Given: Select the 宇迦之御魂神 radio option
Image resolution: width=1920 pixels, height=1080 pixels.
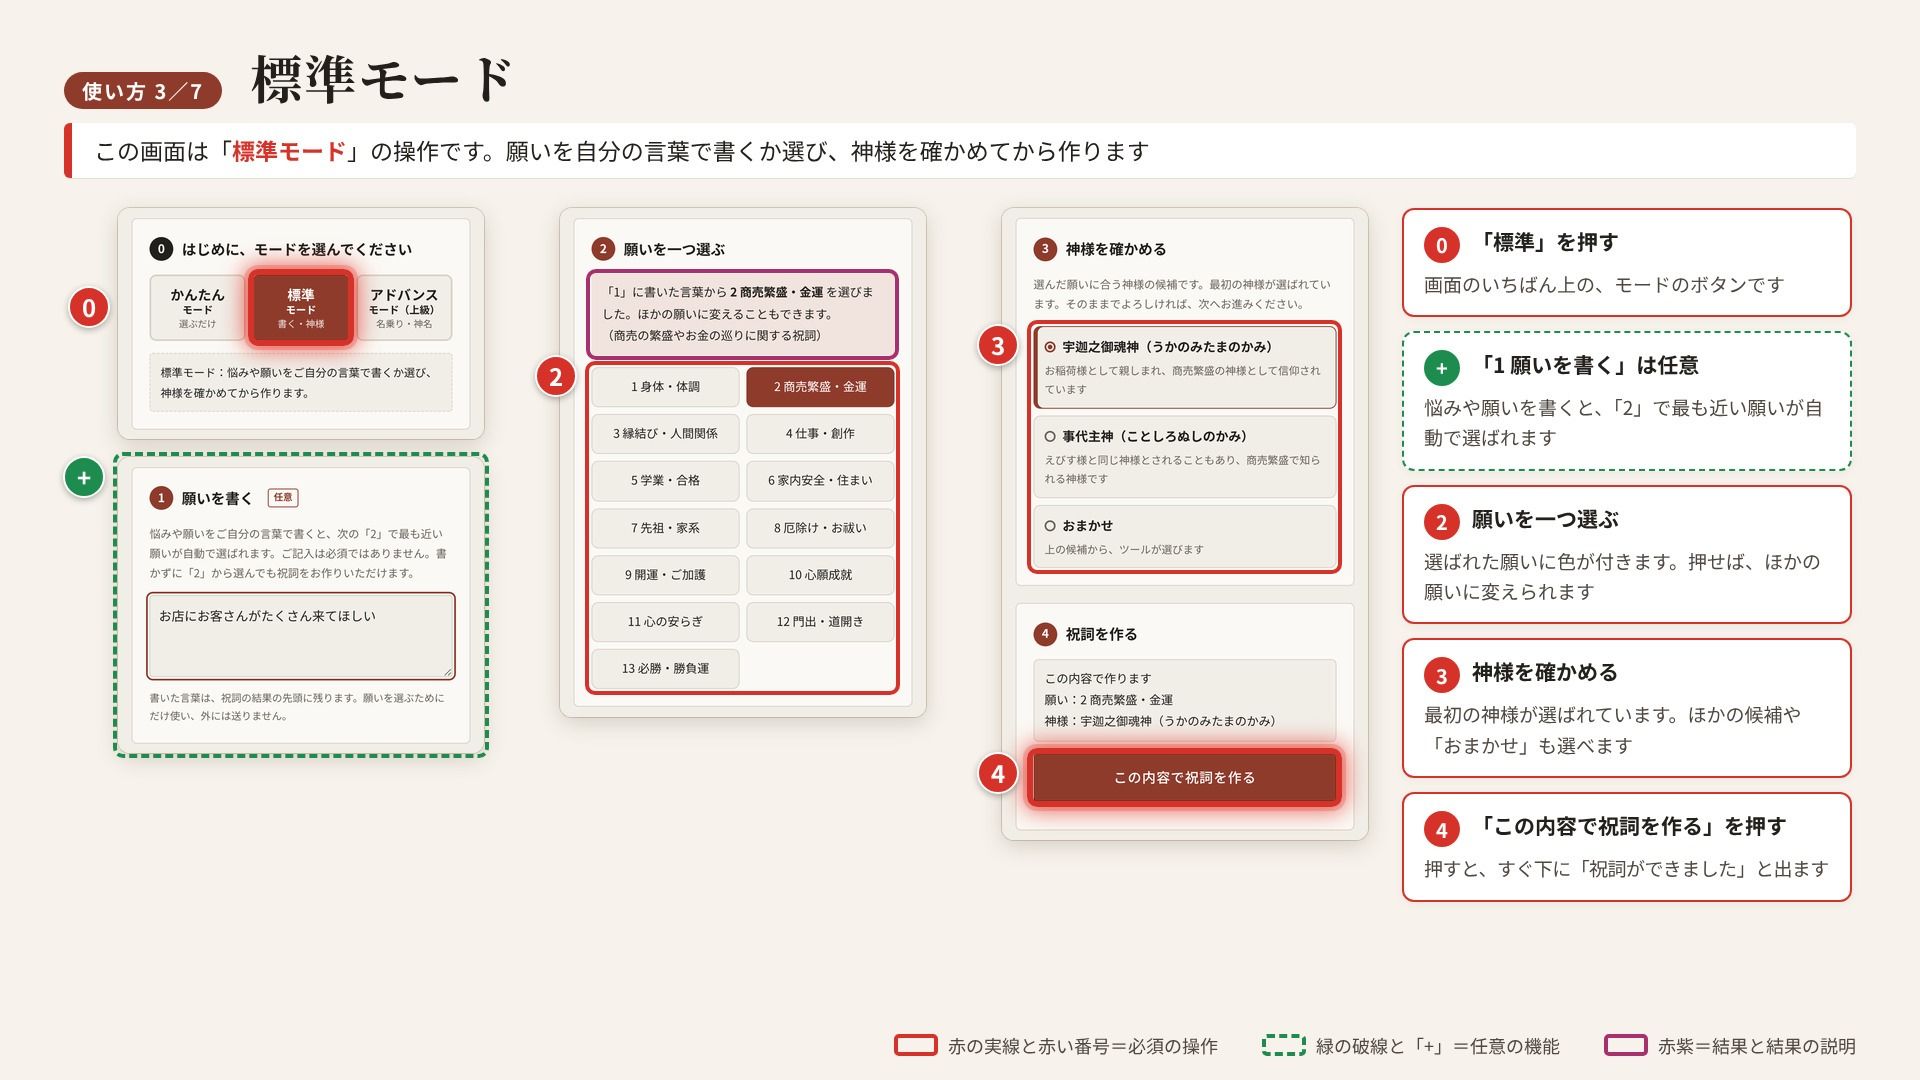Looking at the screenshot, I should click(1184, 367).
